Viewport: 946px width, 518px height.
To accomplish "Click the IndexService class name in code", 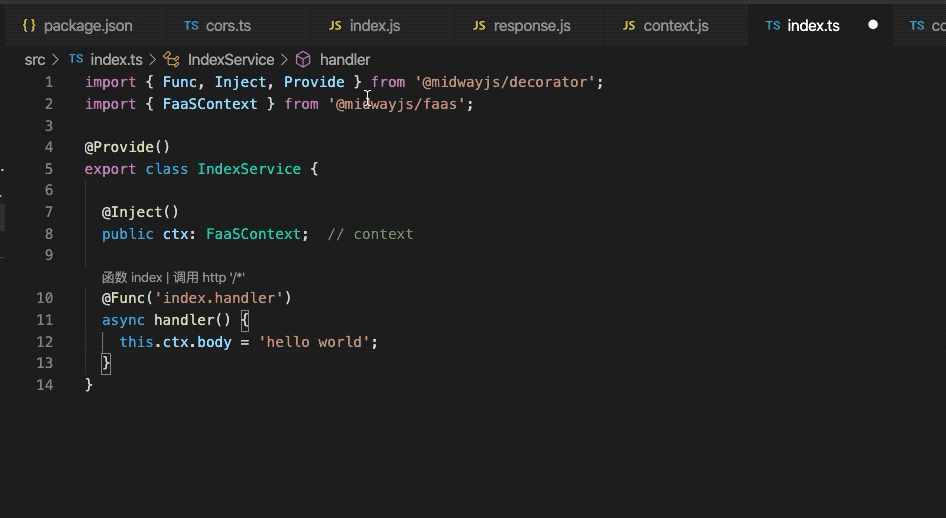I will coord(249,169).
